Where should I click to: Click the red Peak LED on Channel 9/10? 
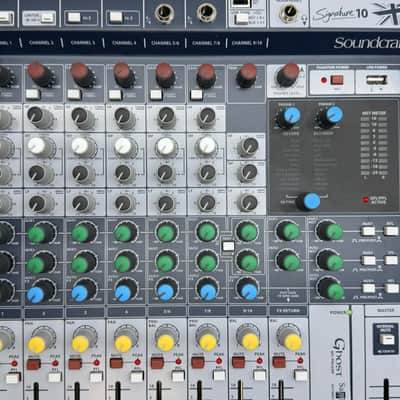click(x=259, y=361)
